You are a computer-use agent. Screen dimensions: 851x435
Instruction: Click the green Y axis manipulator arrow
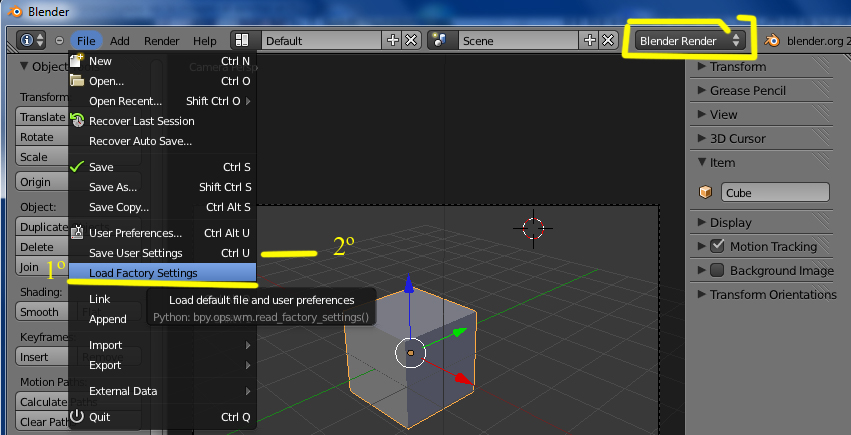[460, 331]
